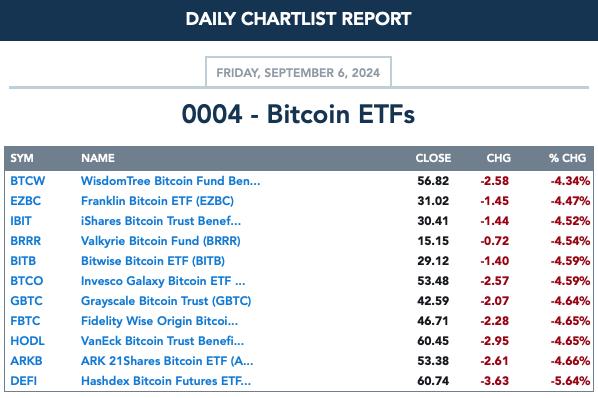
Task: Click the Hashdex Bitcoin Futures ETF link
Action: (x=166, y=381)
